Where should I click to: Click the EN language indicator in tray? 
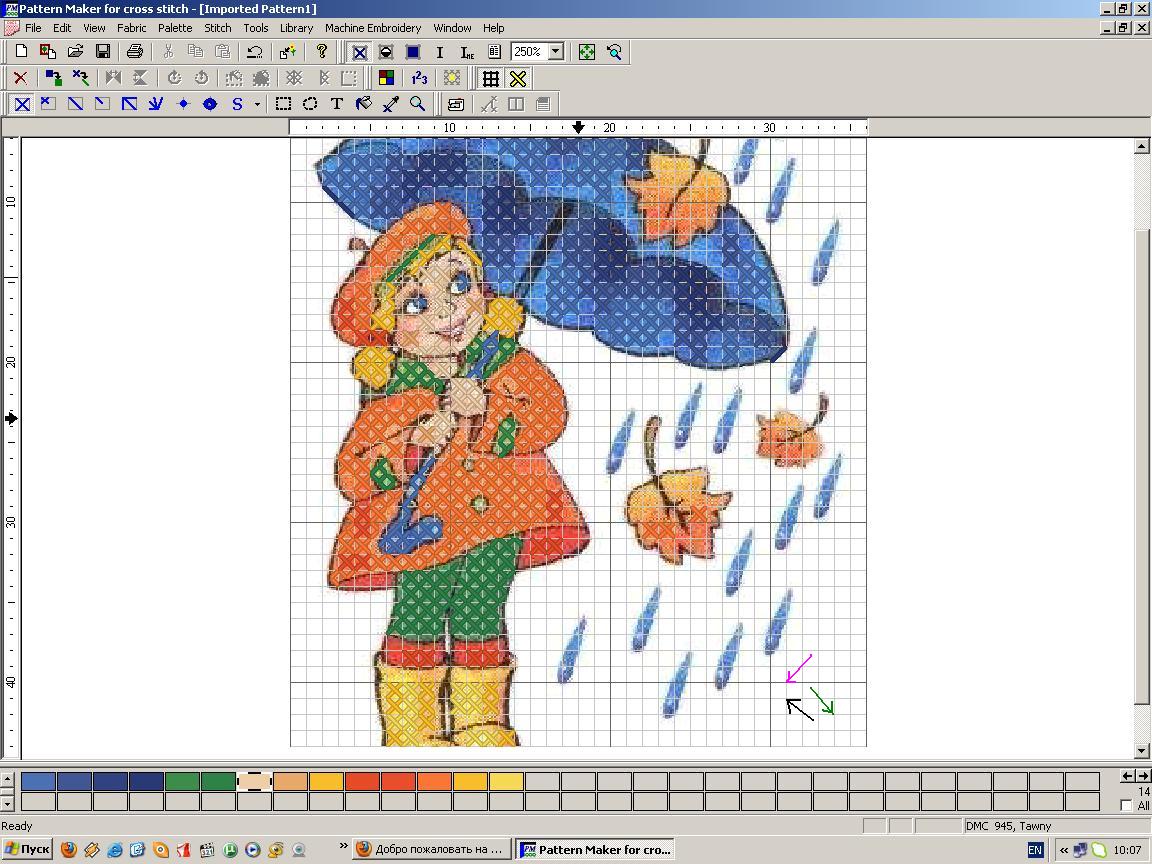(x=1035, y=850)
